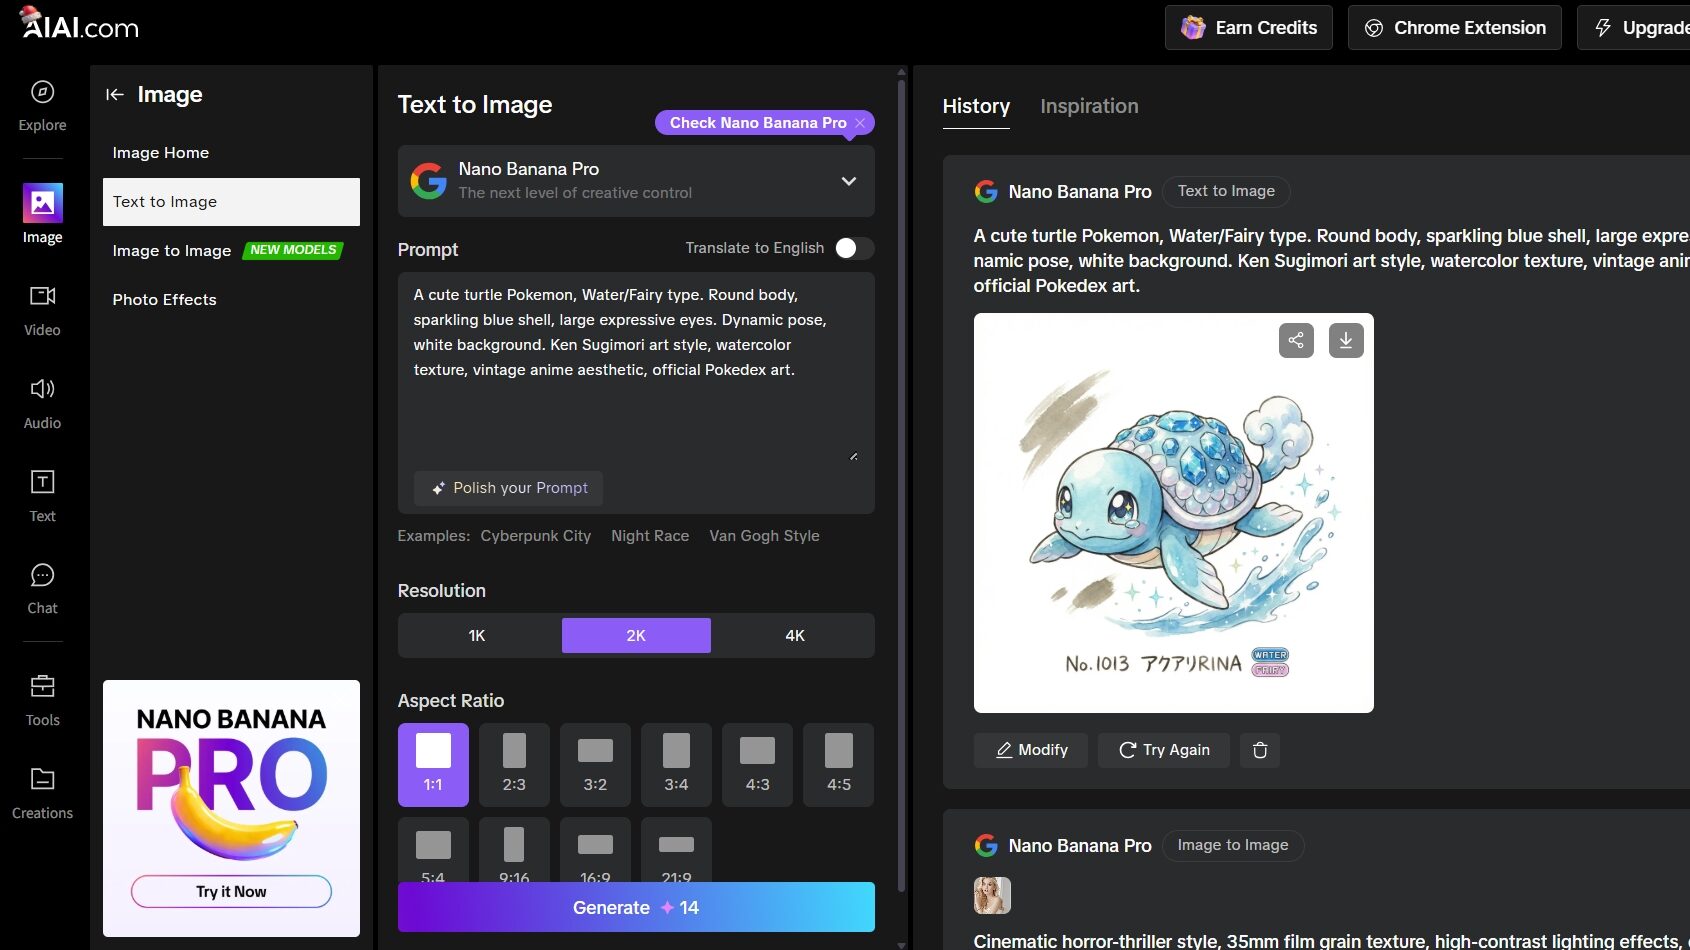The image size is (1690, 950).
Task: Collapse the Image panel with arrow icon
Action: pyautogui.click(x=115, y=94)
